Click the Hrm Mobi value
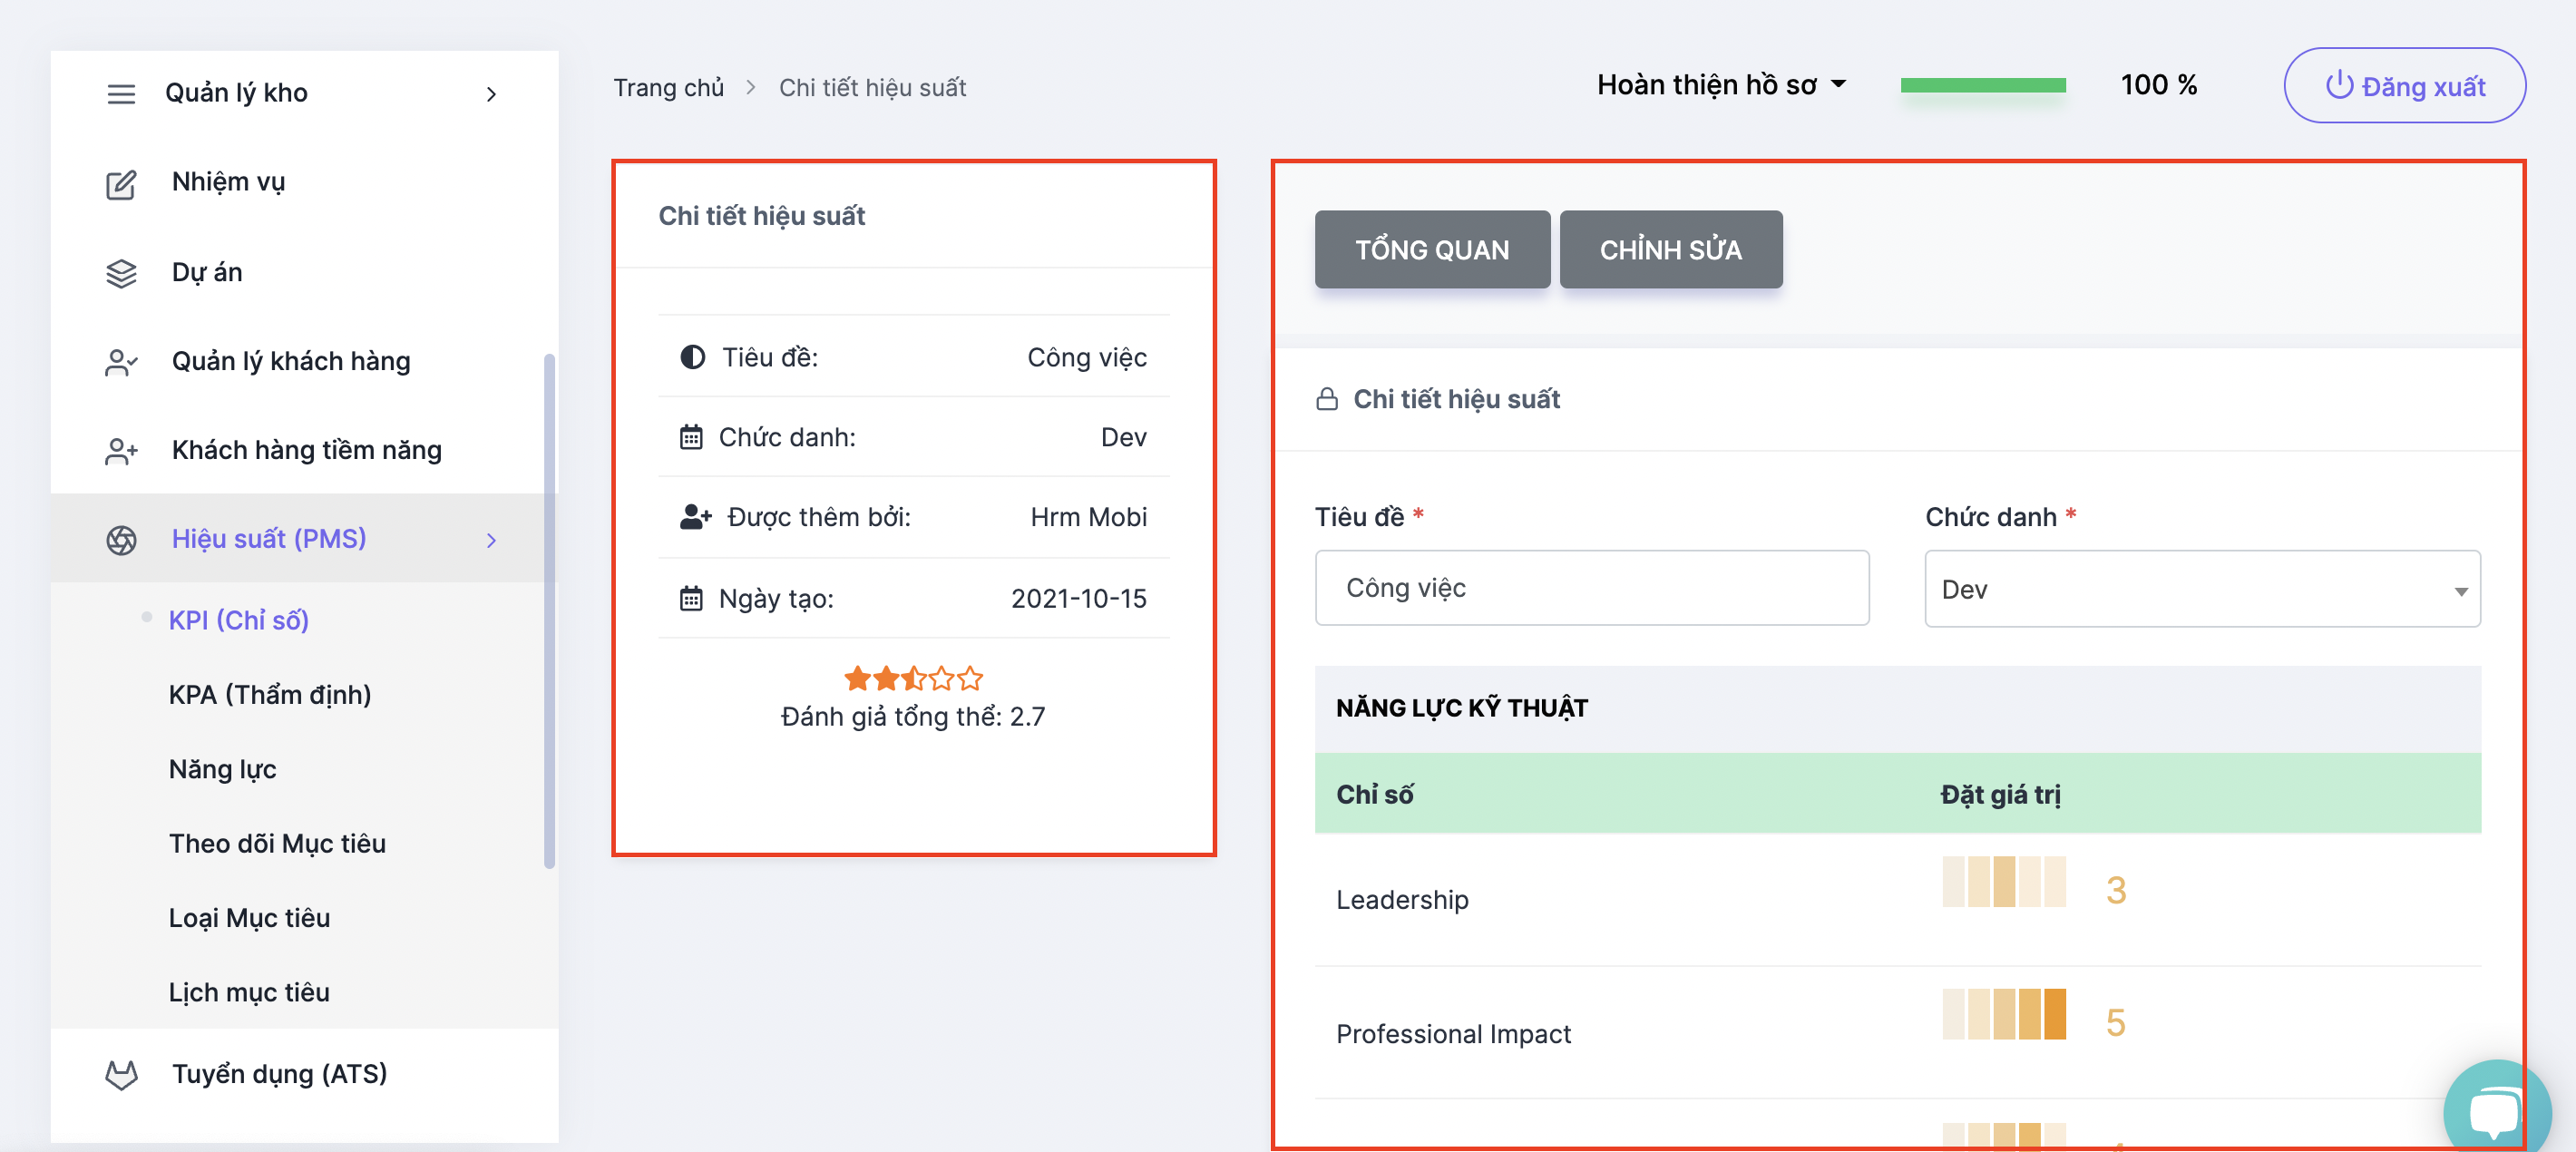Image resolution: width=2576 pixels, height=1152 pixels. pos(1088,517)
